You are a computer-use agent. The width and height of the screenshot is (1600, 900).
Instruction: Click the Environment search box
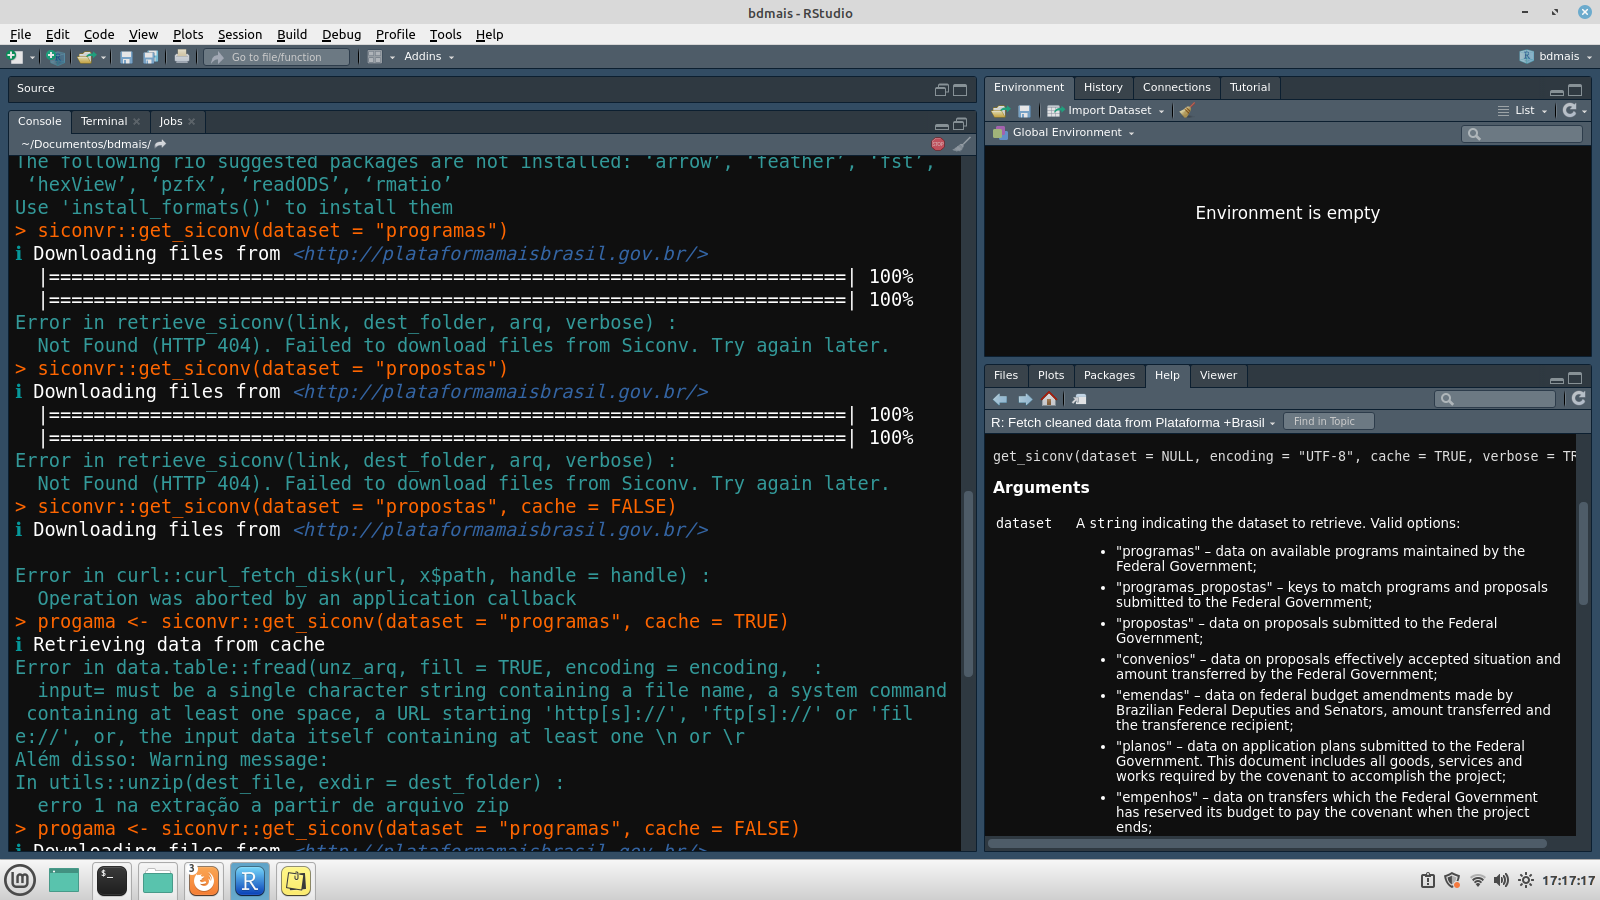click(1522, 134)
